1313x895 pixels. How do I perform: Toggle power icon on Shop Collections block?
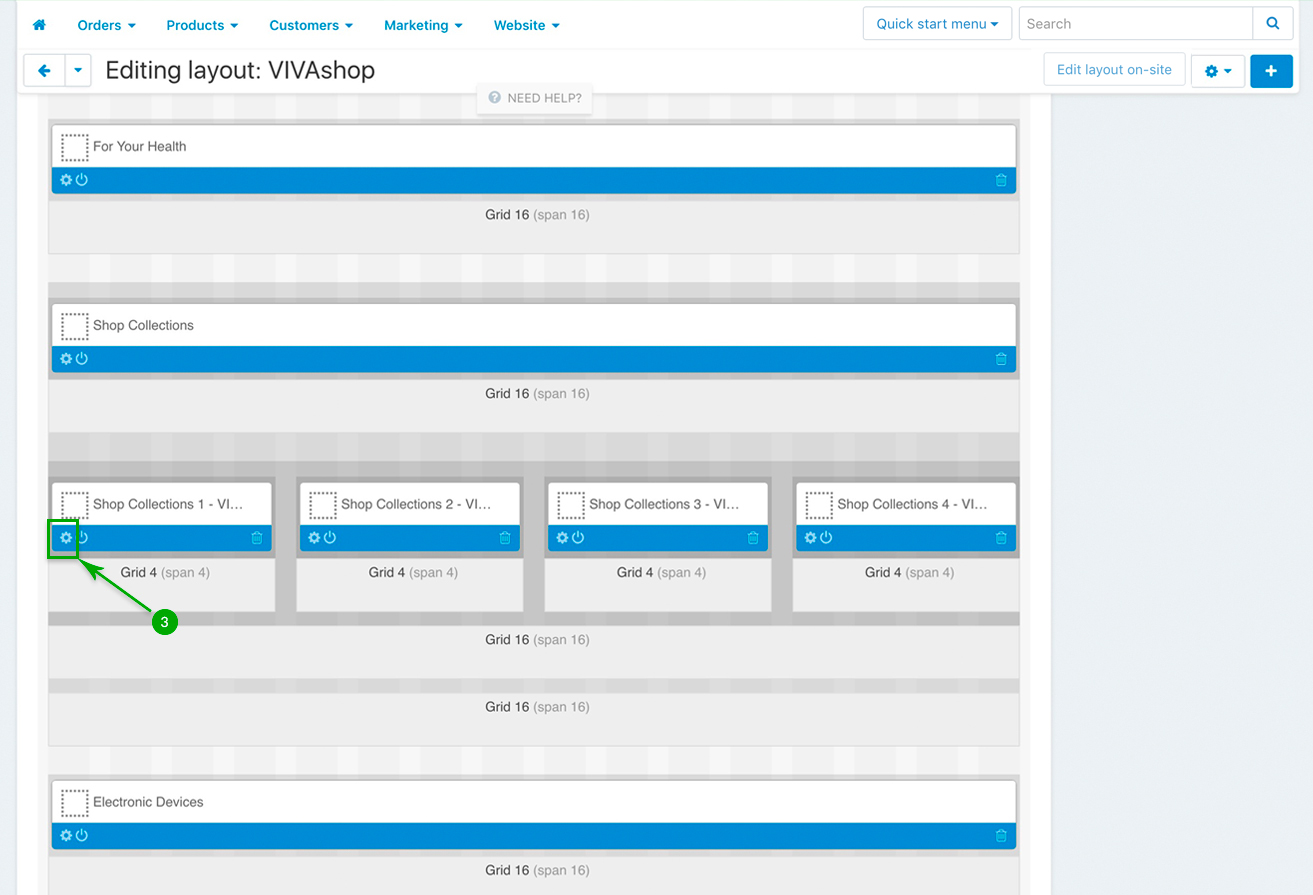click(82, 359)
